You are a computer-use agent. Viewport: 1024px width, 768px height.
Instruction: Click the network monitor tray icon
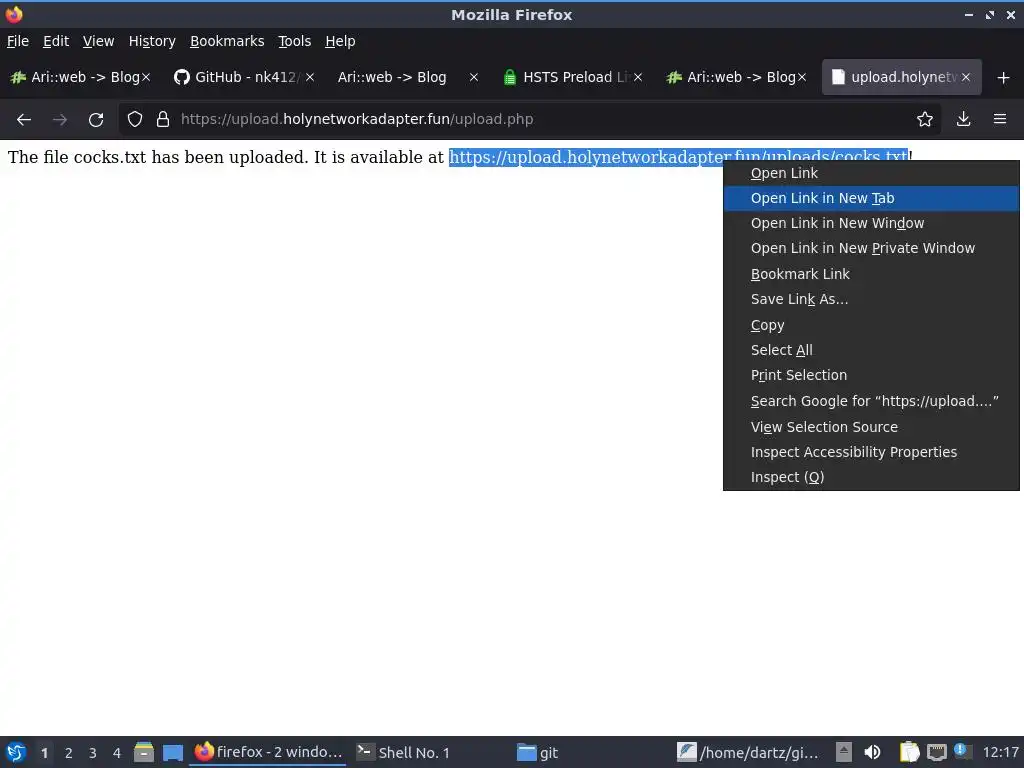pyautogui.click(x=937, y=752)
